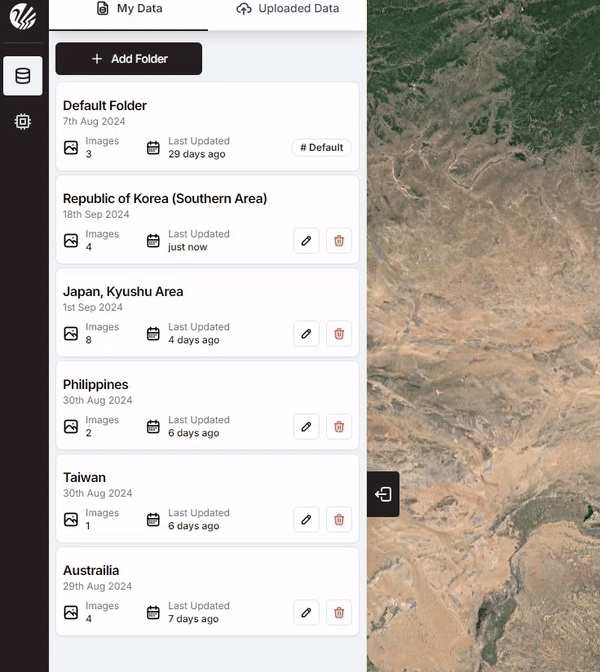Click the '7 days ago' text
The width and height of the screenshot is (600, 672).
(x=193, y=619)
